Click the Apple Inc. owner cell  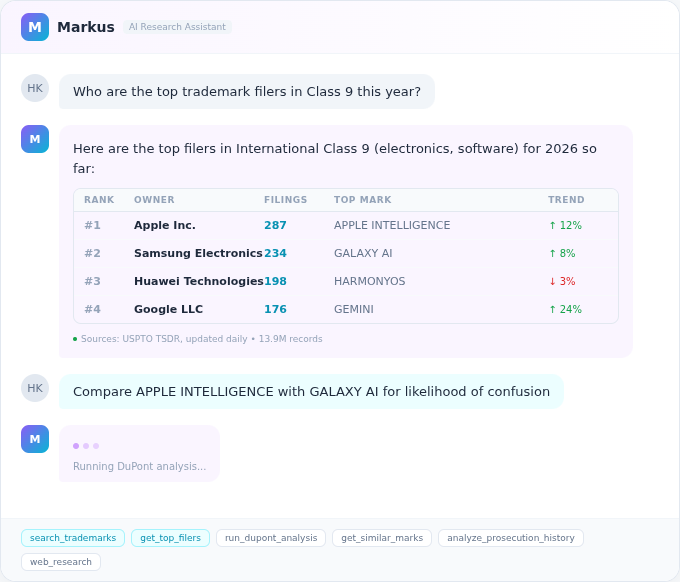pos(165,225)
